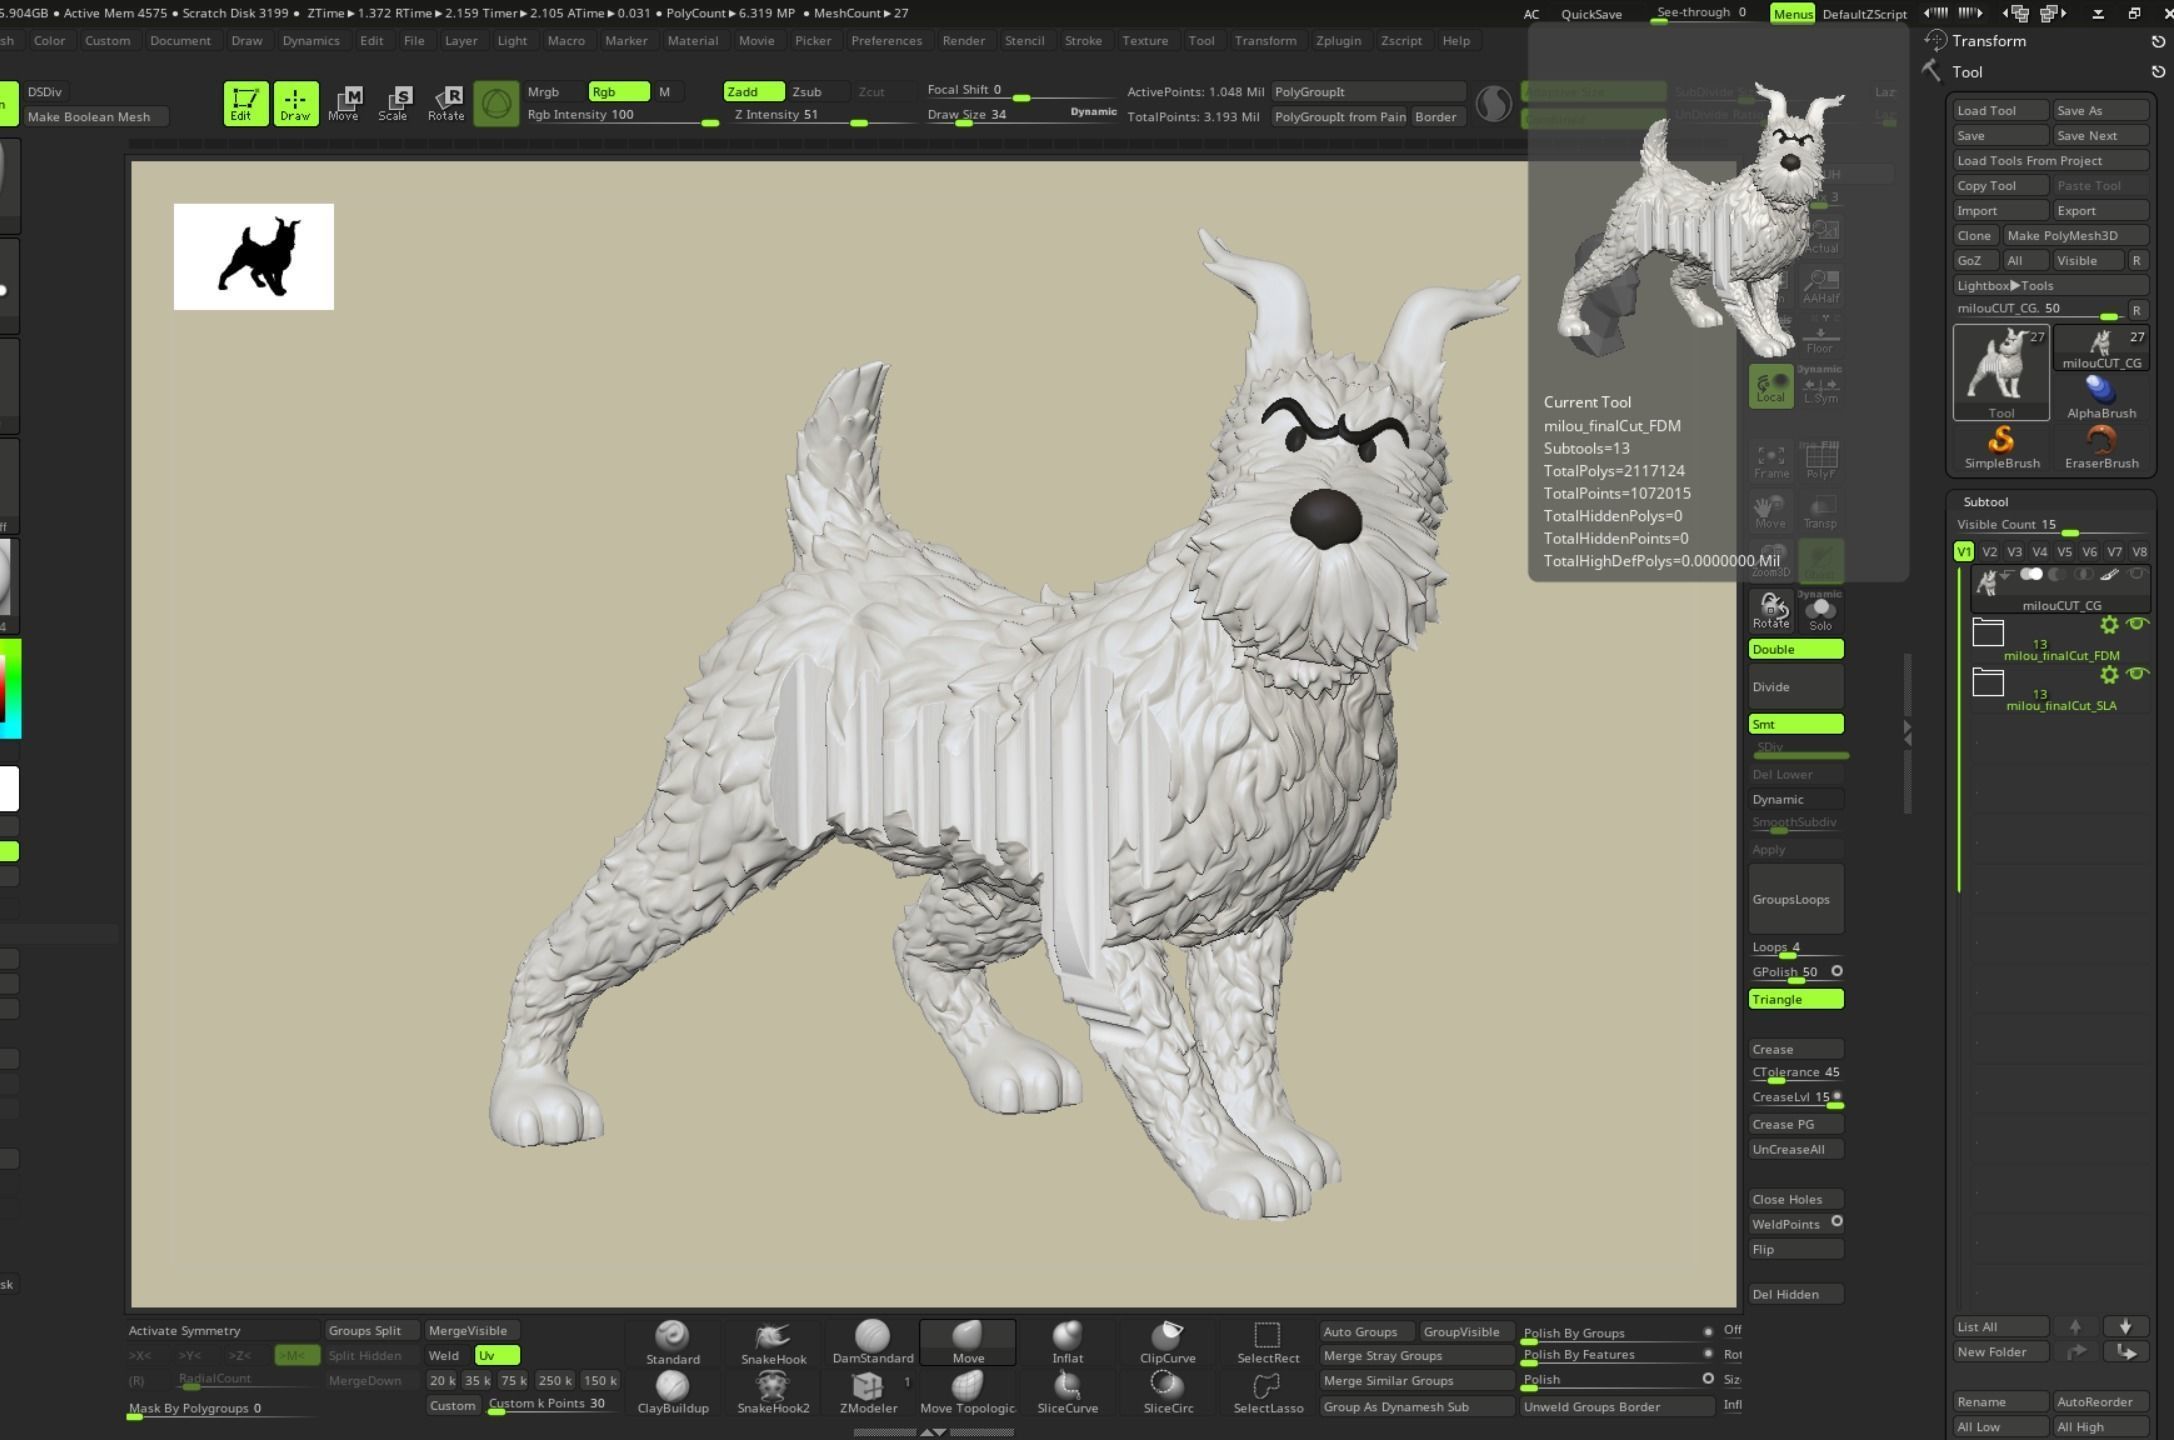Choose the Standard brush
This screenshot has width=2174, height=1440.
point(672,1342)
